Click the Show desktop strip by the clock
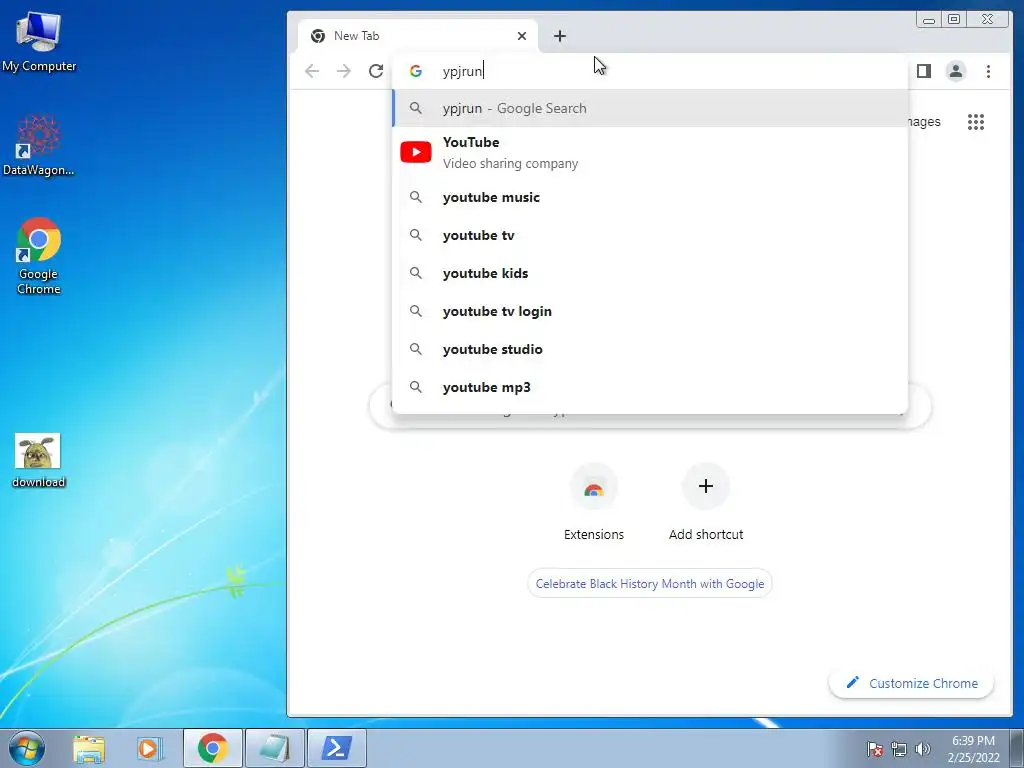Screen dimensions: 1024x768 coord(1017,748)
